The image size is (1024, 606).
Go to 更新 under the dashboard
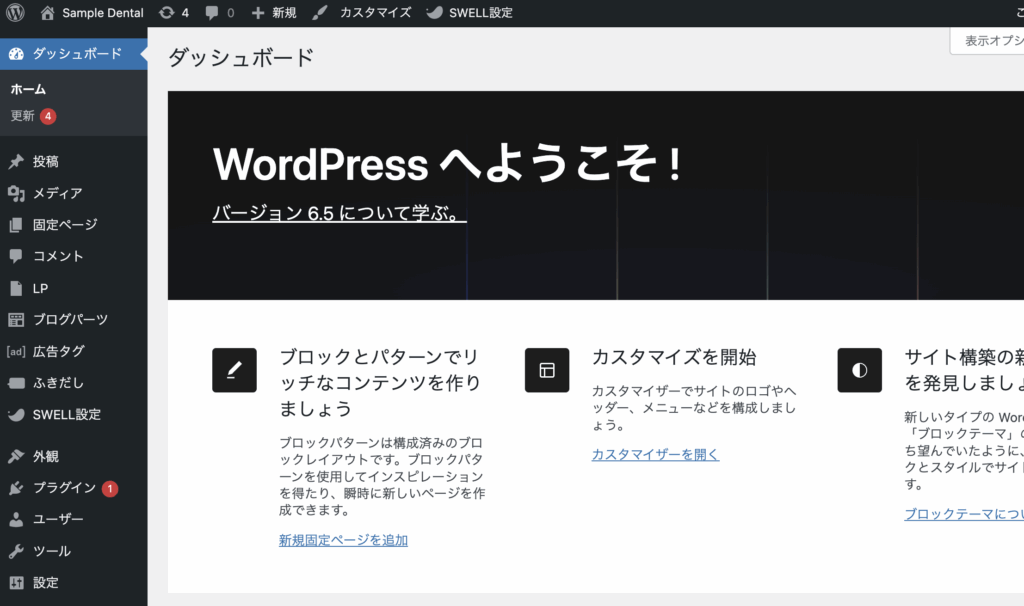point(23,116)
